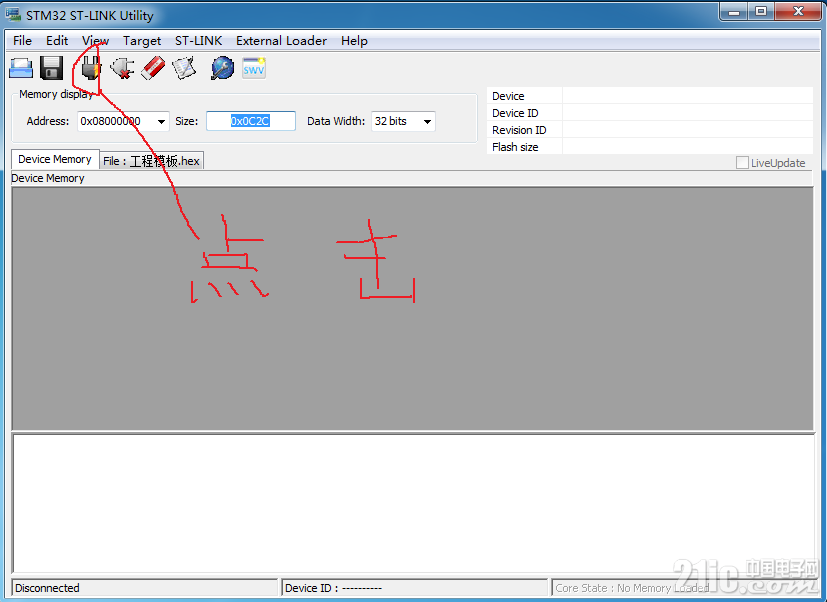
Task: Open the File menu
Action: [23, 41]
